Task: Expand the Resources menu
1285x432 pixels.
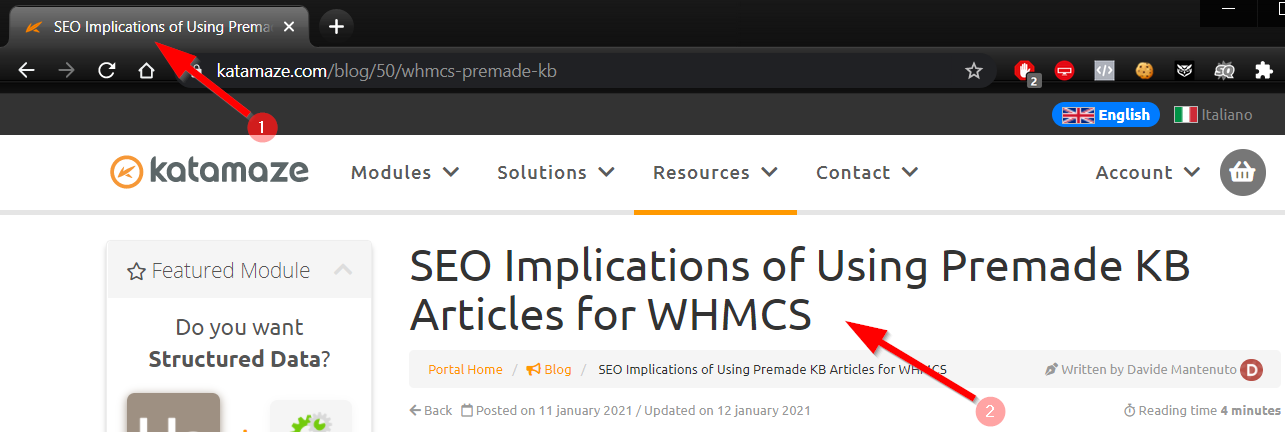Action: (715, 172)
